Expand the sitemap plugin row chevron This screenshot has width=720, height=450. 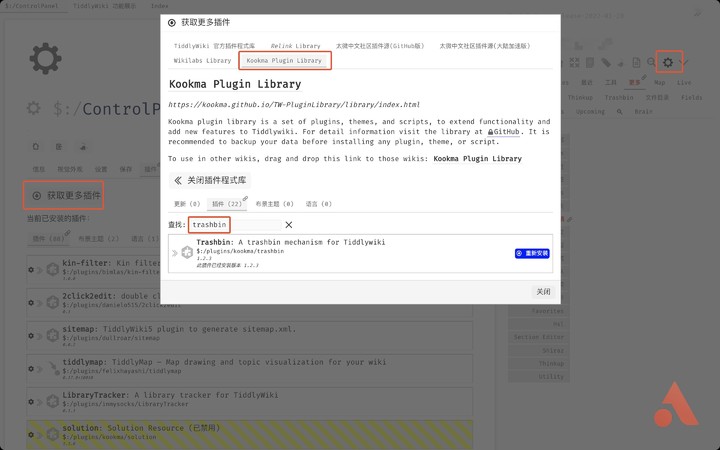pyautogui.click(x=40, y=336)
